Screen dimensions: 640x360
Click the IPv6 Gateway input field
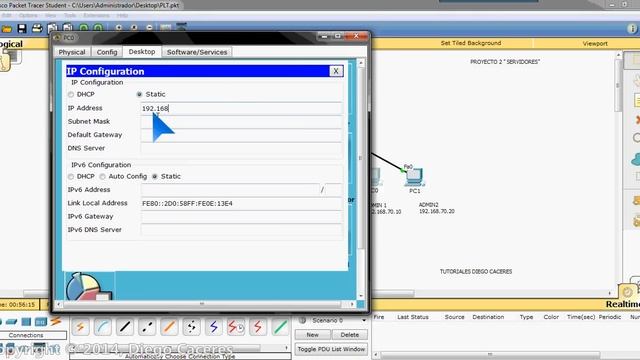point(241,216)
